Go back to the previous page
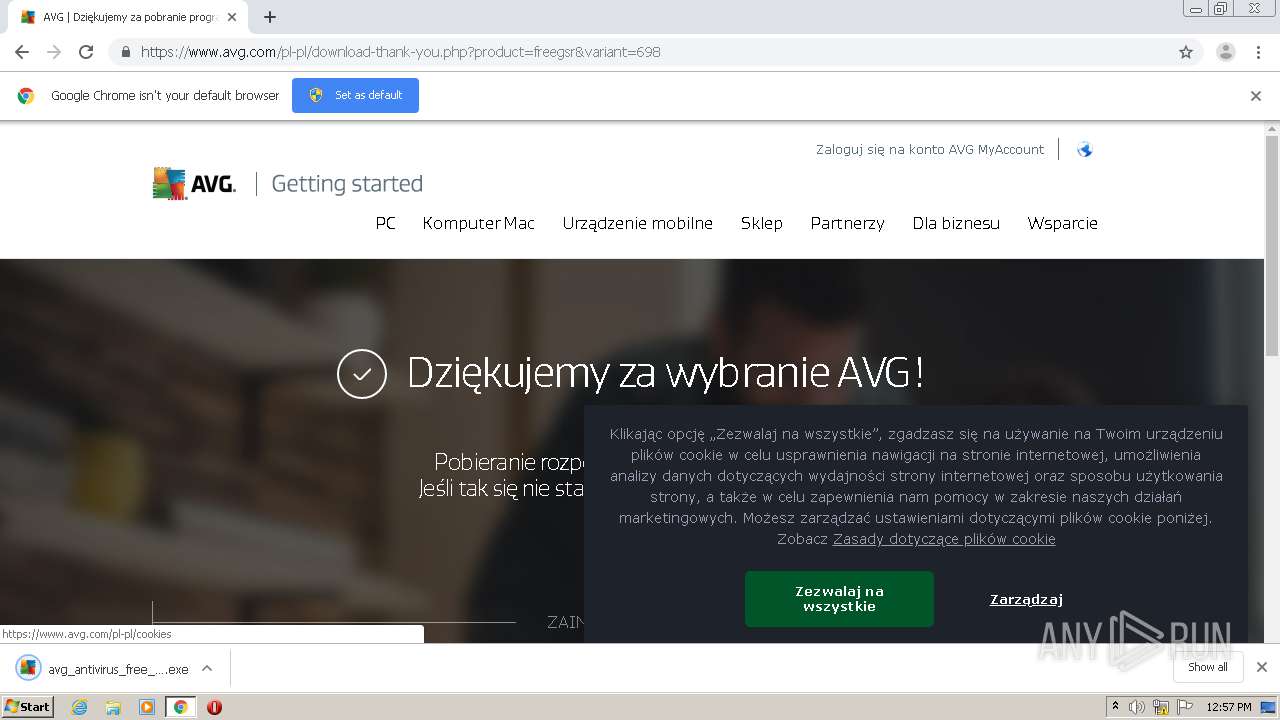The width and height of the screenshot is (1280, 720). [22, 52]
